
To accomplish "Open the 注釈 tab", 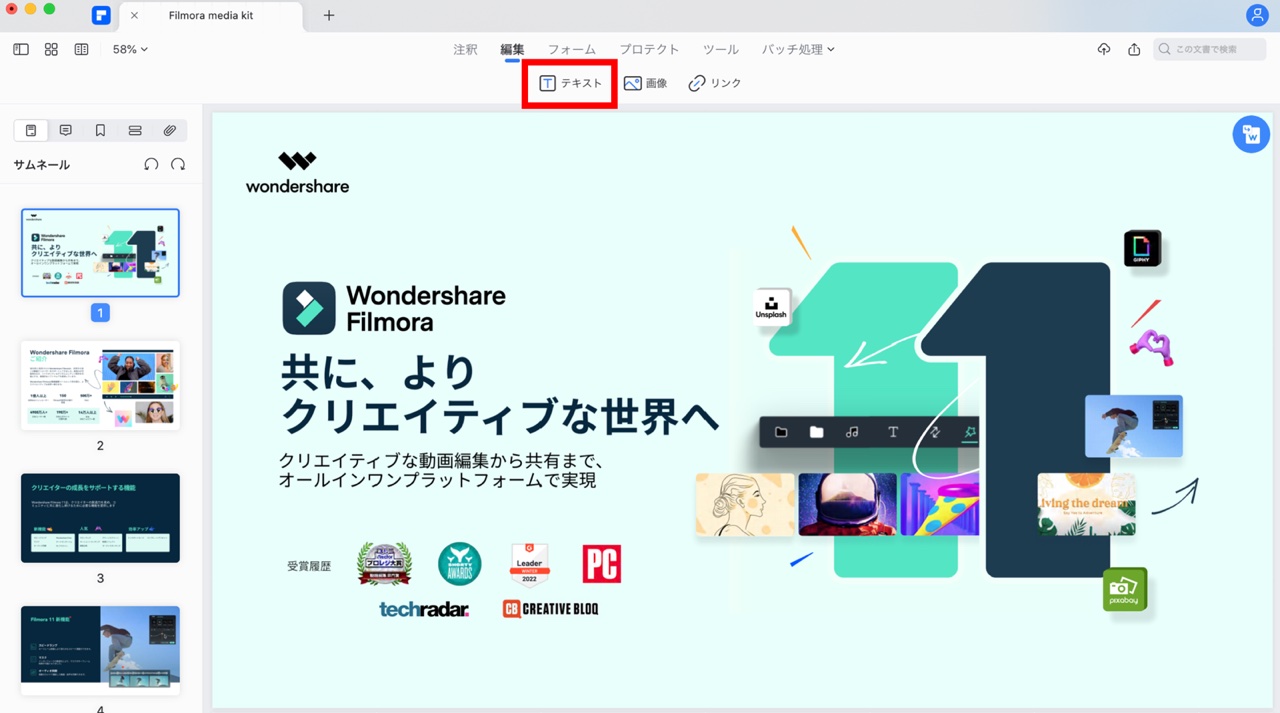I will click(465, 49).
